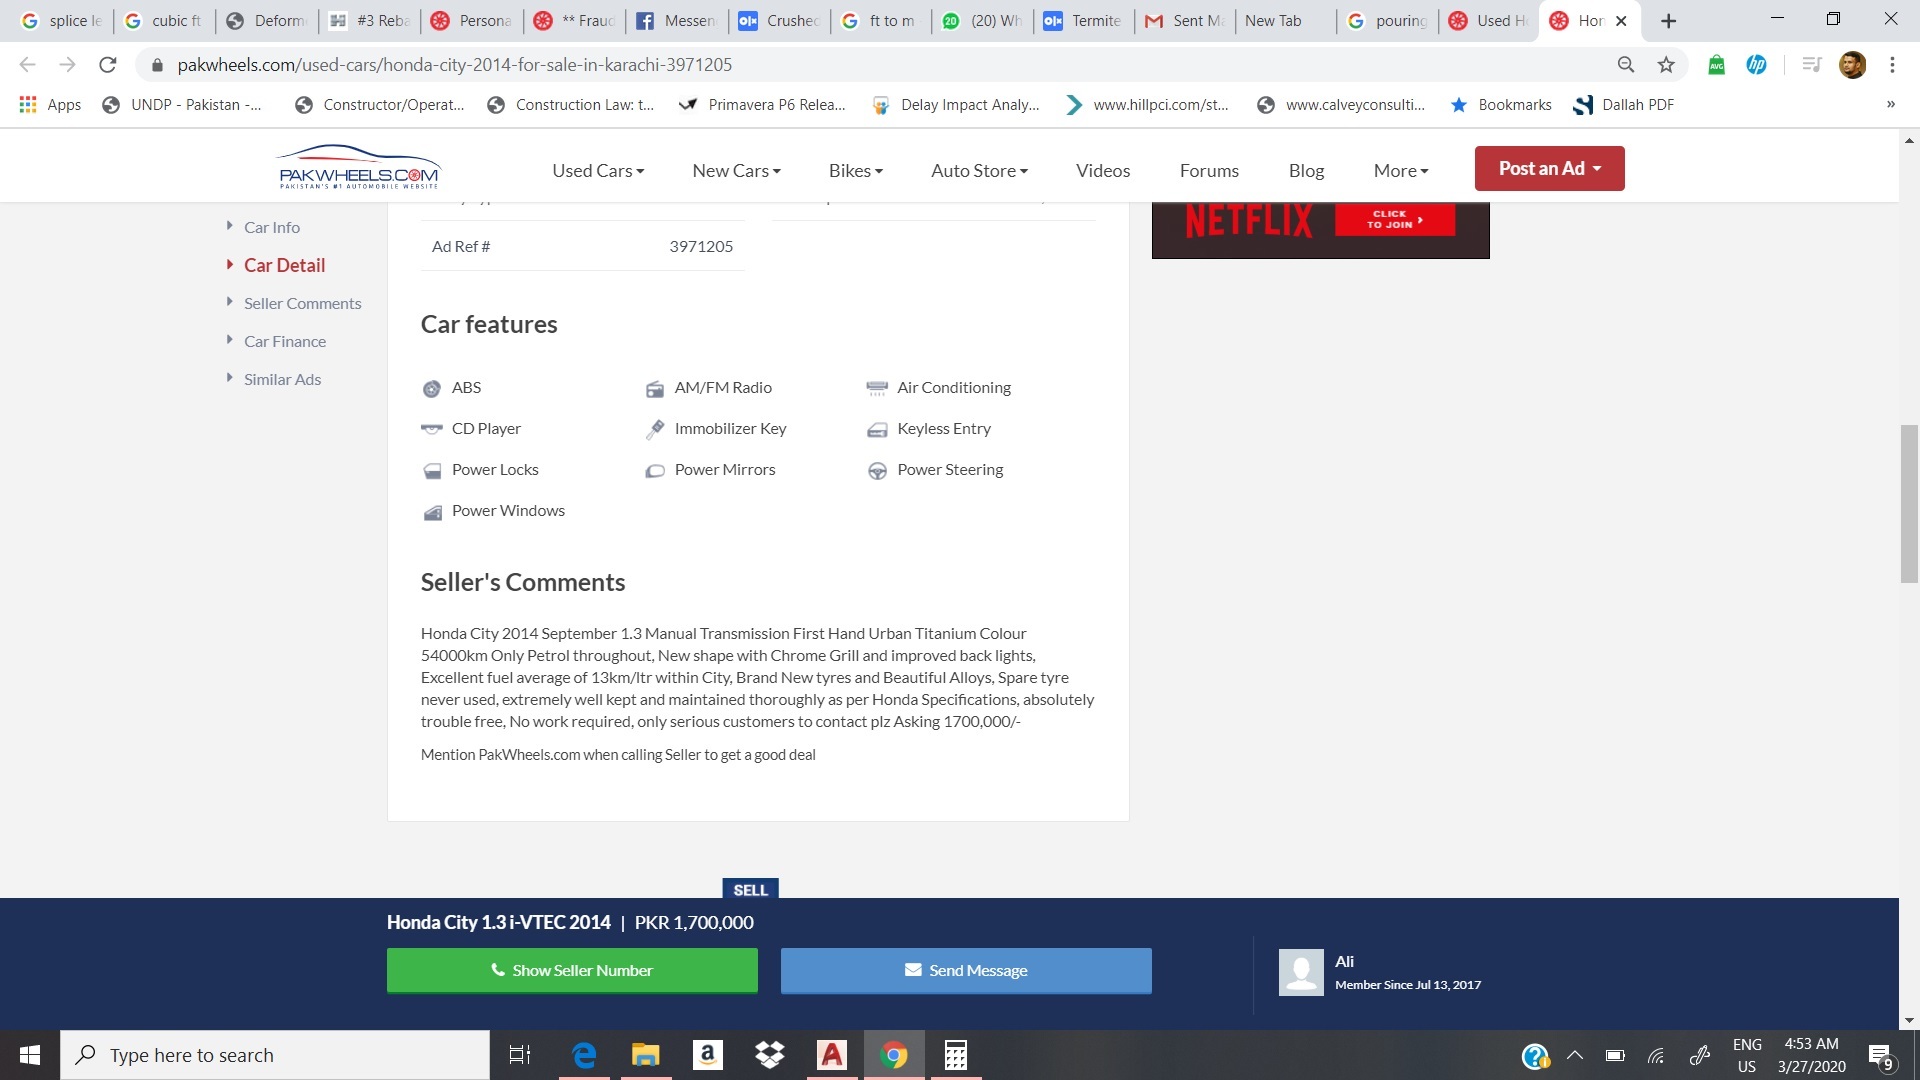
Task: Go to the Forums page
Action: click(x=1209, y=171)
